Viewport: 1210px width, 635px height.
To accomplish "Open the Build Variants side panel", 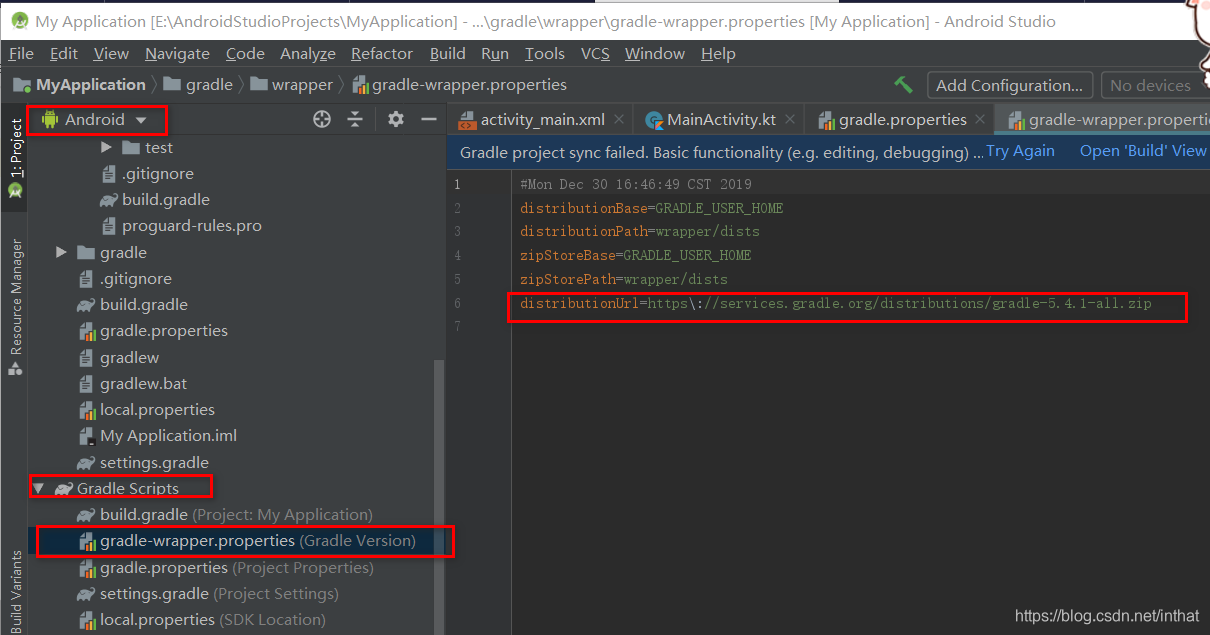I will point(15,590).
